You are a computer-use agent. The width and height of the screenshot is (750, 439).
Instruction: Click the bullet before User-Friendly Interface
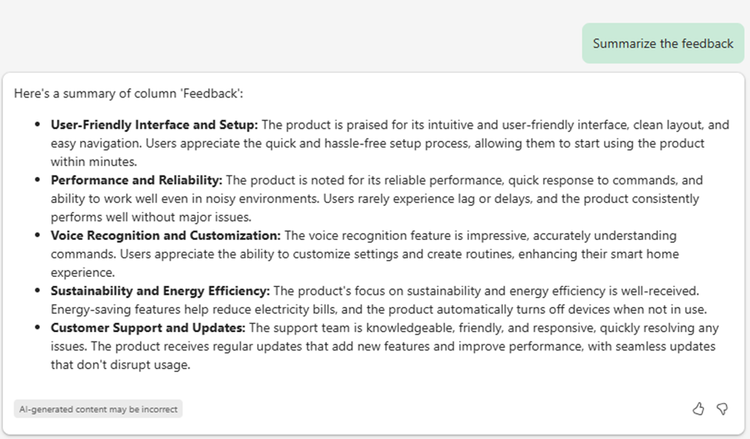point(37,124)
